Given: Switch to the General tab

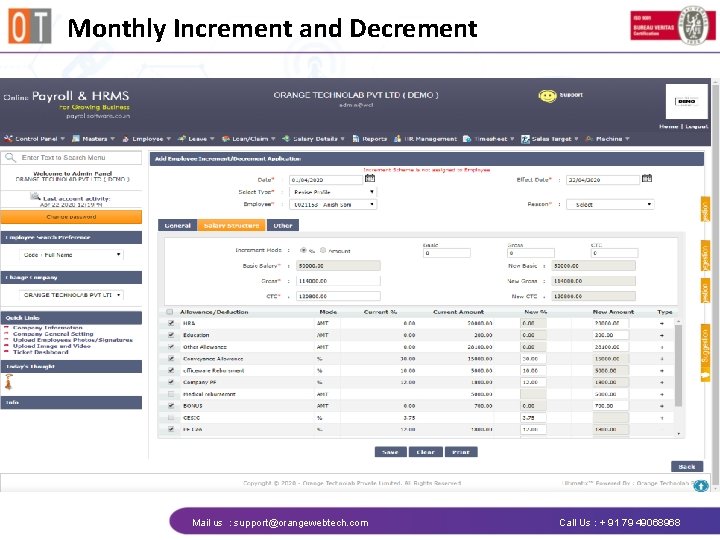Looking at the screenshot, I should [177, 225].
